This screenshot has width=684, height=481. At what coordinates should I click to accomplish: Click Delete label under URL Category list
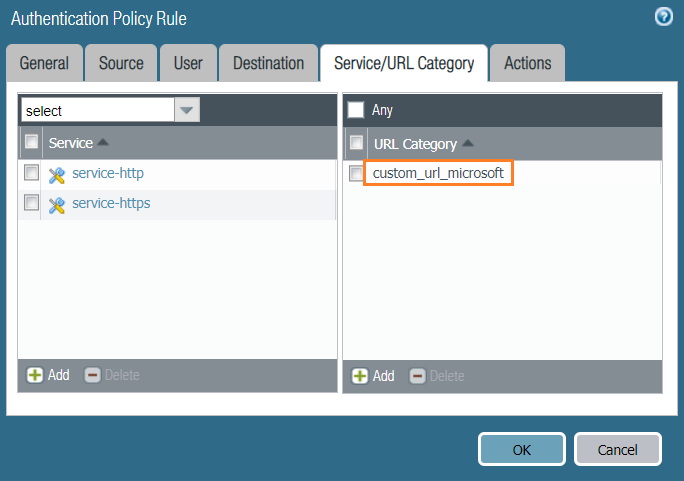pos(447,376)
